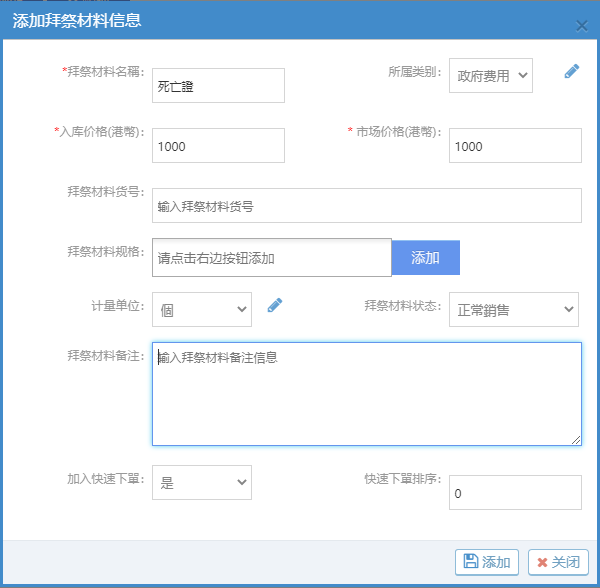Click the 入库价格(港幣) input field
Screen dimensions: 600x588
219,146
